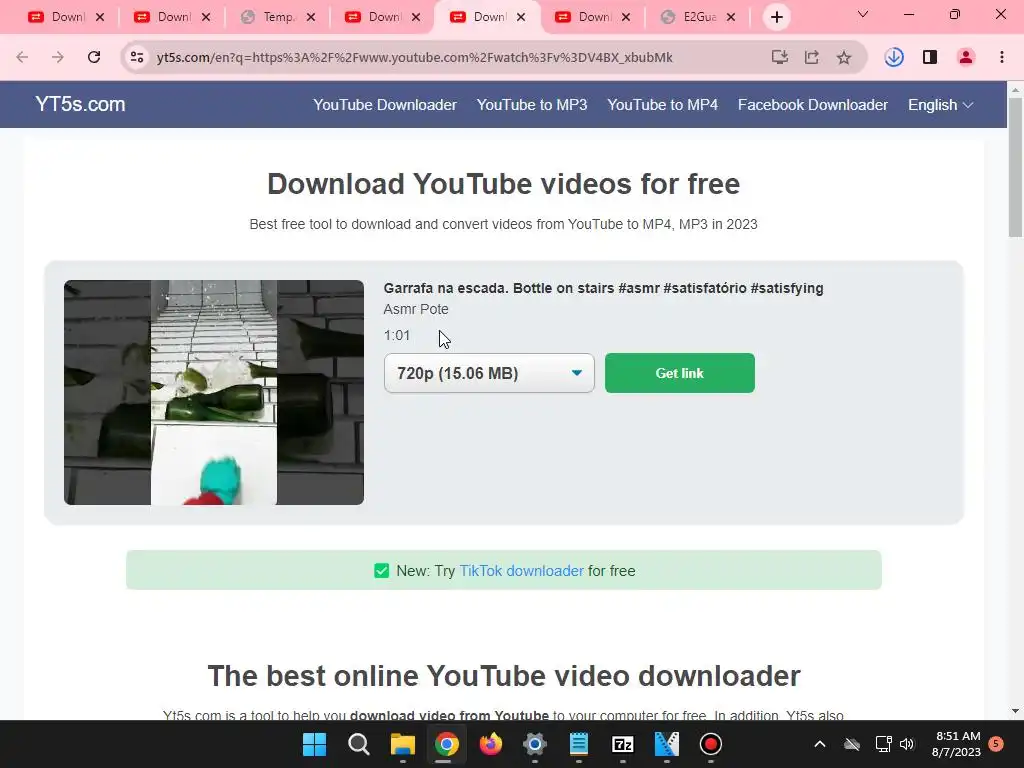
Task: Go back to the previous page
Action: point(22,57)
